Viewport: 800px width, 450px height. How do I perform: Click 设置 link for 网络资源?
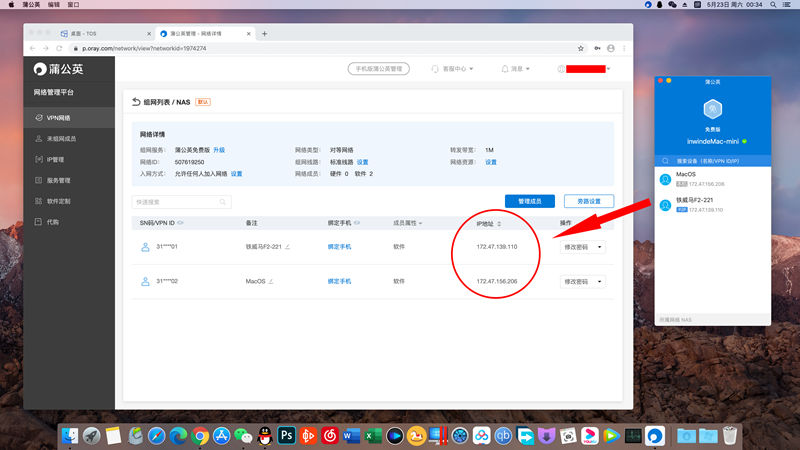pyautogui.click(x=491, y=162)
